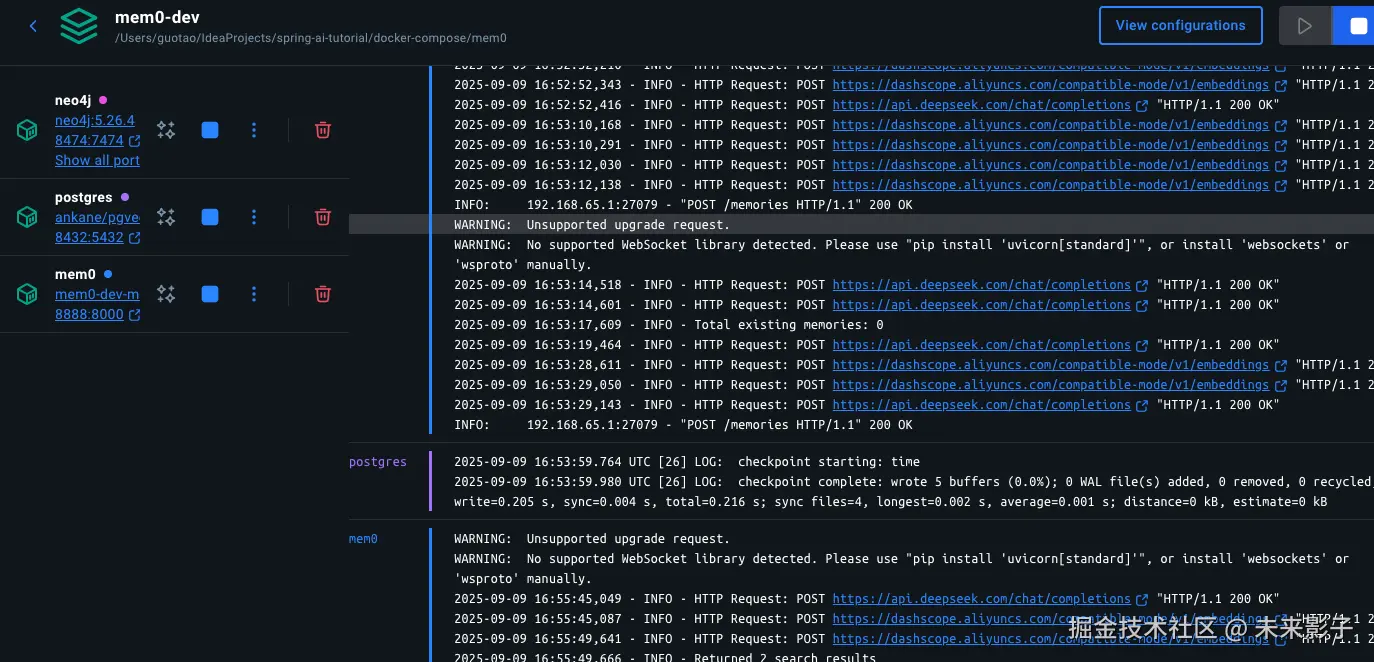The height and width of the screenshot is (662, 1374).
Task: Go back using the left chevron arrow
Action: click(x=33, y=26)
